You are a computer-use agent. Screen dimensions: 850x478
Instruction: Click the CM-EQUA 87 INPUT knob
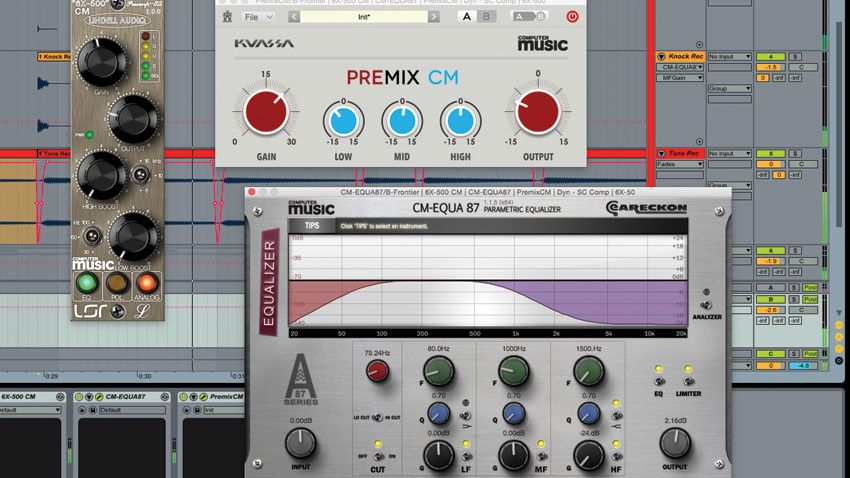pos(300,443)
